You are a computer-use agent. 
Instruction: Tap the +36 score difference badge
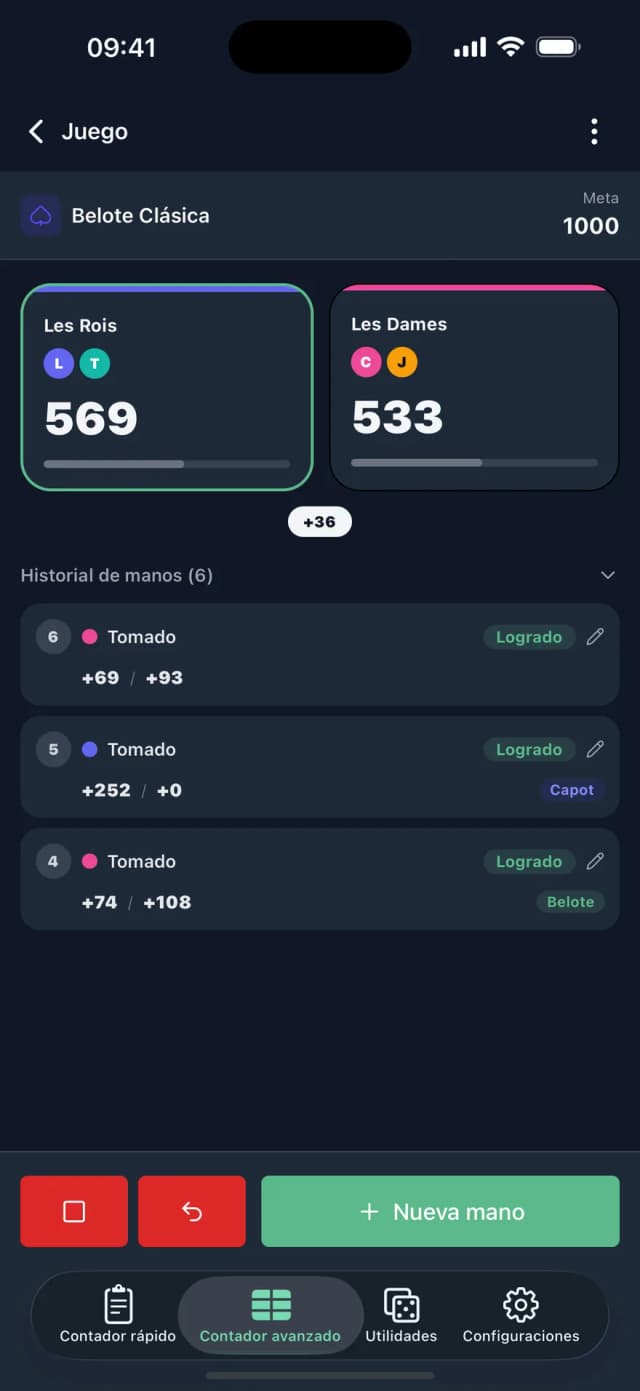pos(319,522)
